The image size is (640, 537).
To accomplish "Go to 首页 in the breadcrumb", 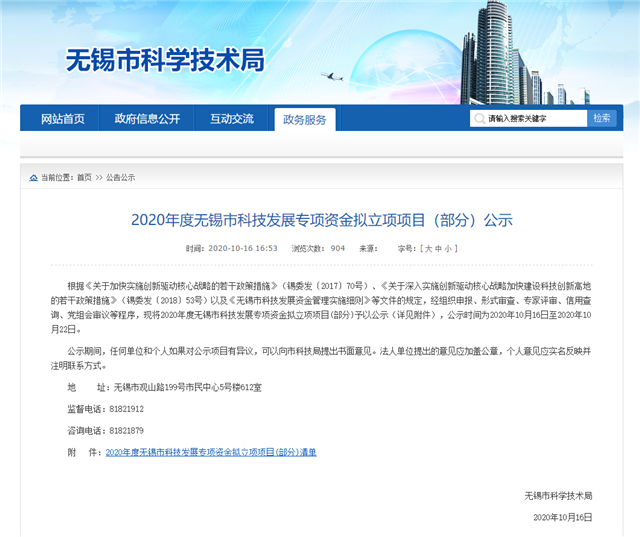I will coord(84,177).
